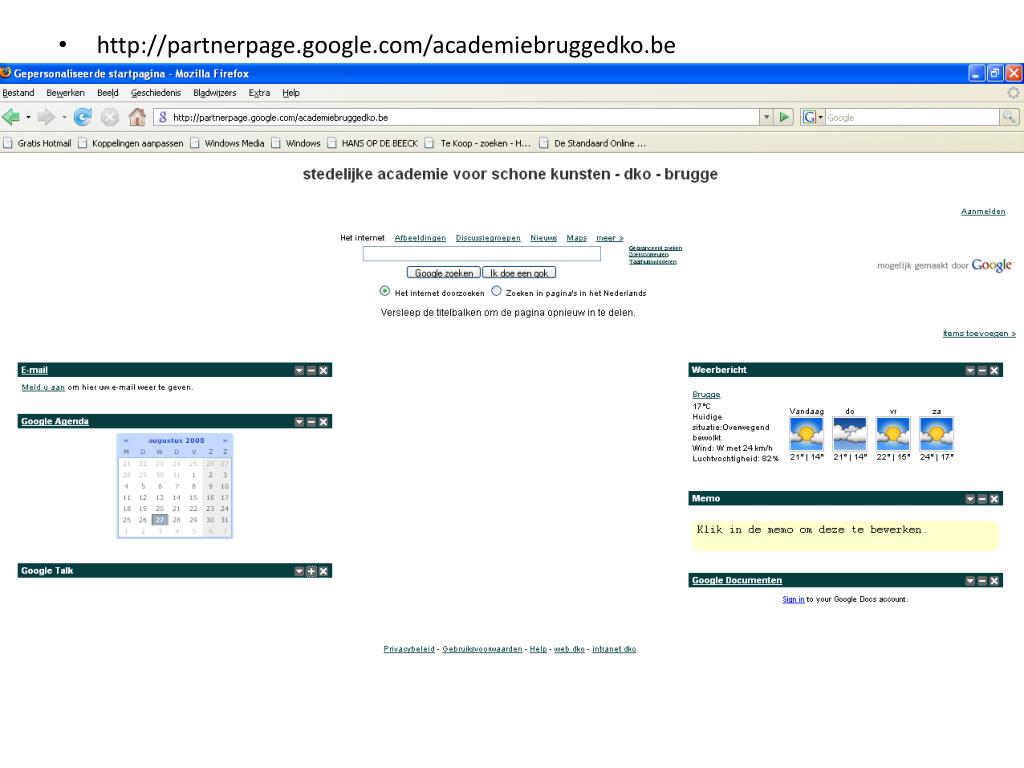Minimize the E-mail gadget
The height and width of the screenshot is (768, 1024).
[312, 370]
